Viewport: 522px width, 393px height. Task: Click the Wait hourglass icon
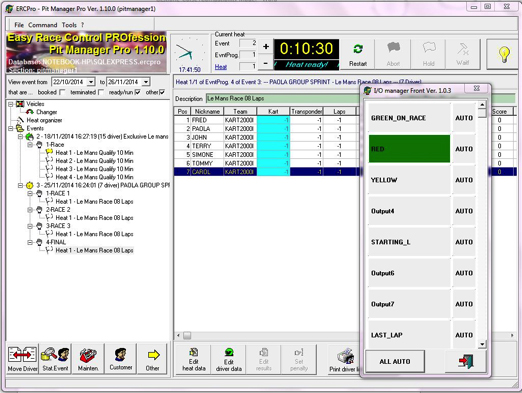[x=463, y=54]
